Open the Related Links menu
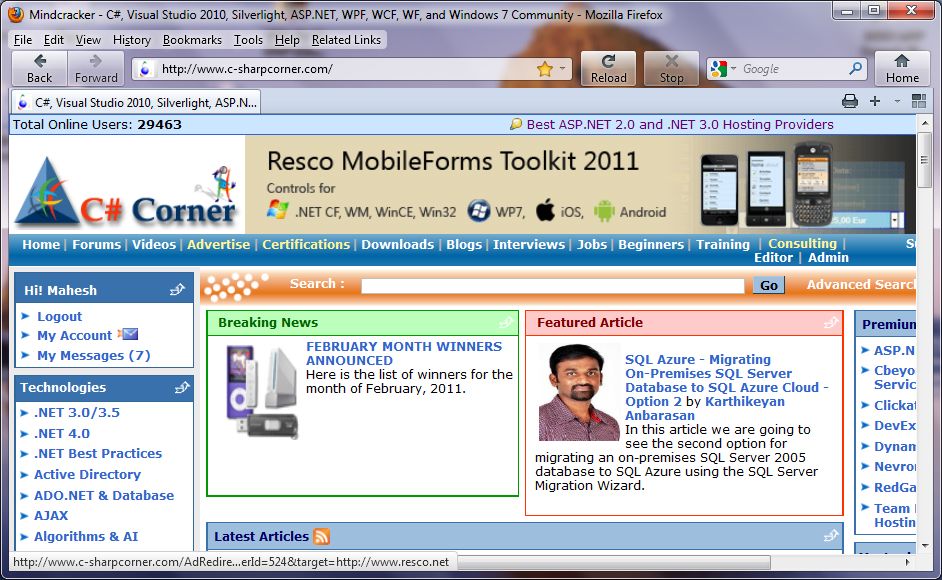 (x=346, y=40)
